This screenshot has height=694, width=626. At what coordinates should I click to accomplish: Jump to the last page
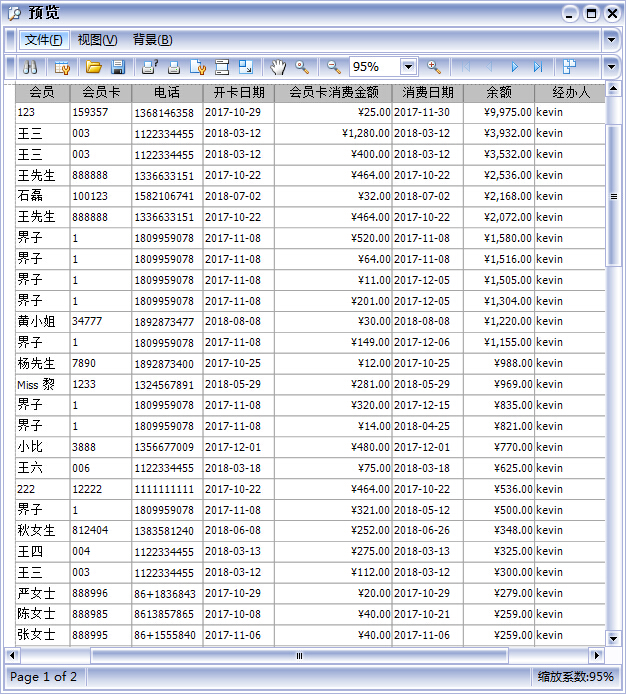[x=538, y=67]
